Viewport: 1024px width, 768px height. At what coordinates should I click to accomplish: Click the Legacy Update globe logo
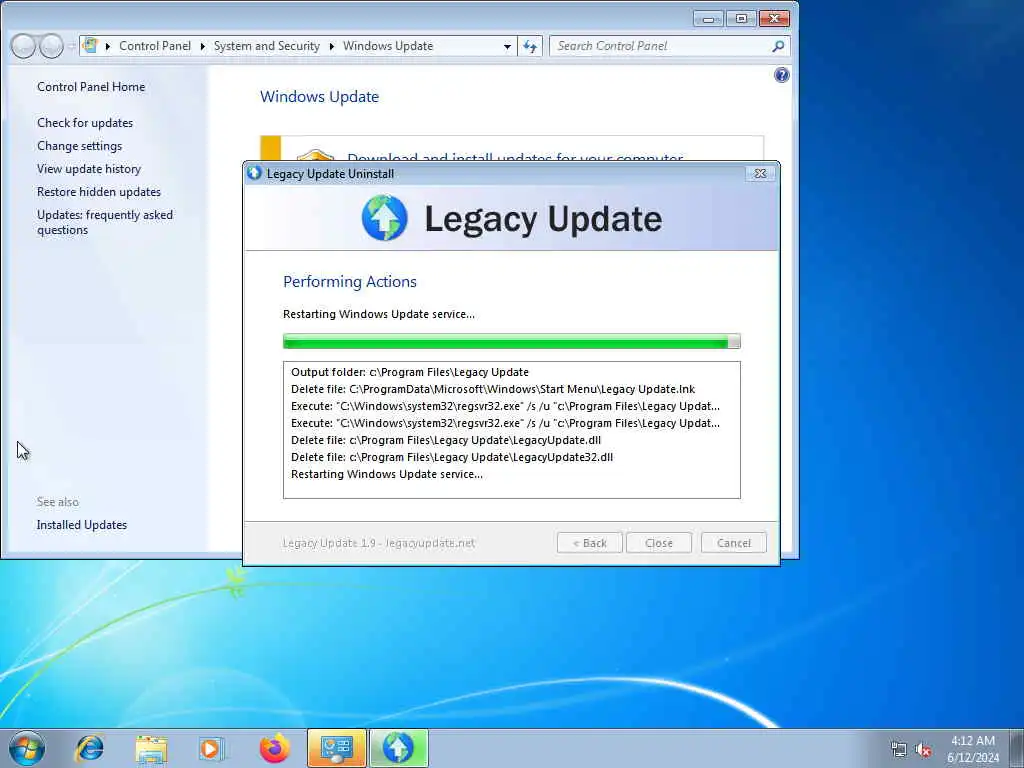(385, 218)
